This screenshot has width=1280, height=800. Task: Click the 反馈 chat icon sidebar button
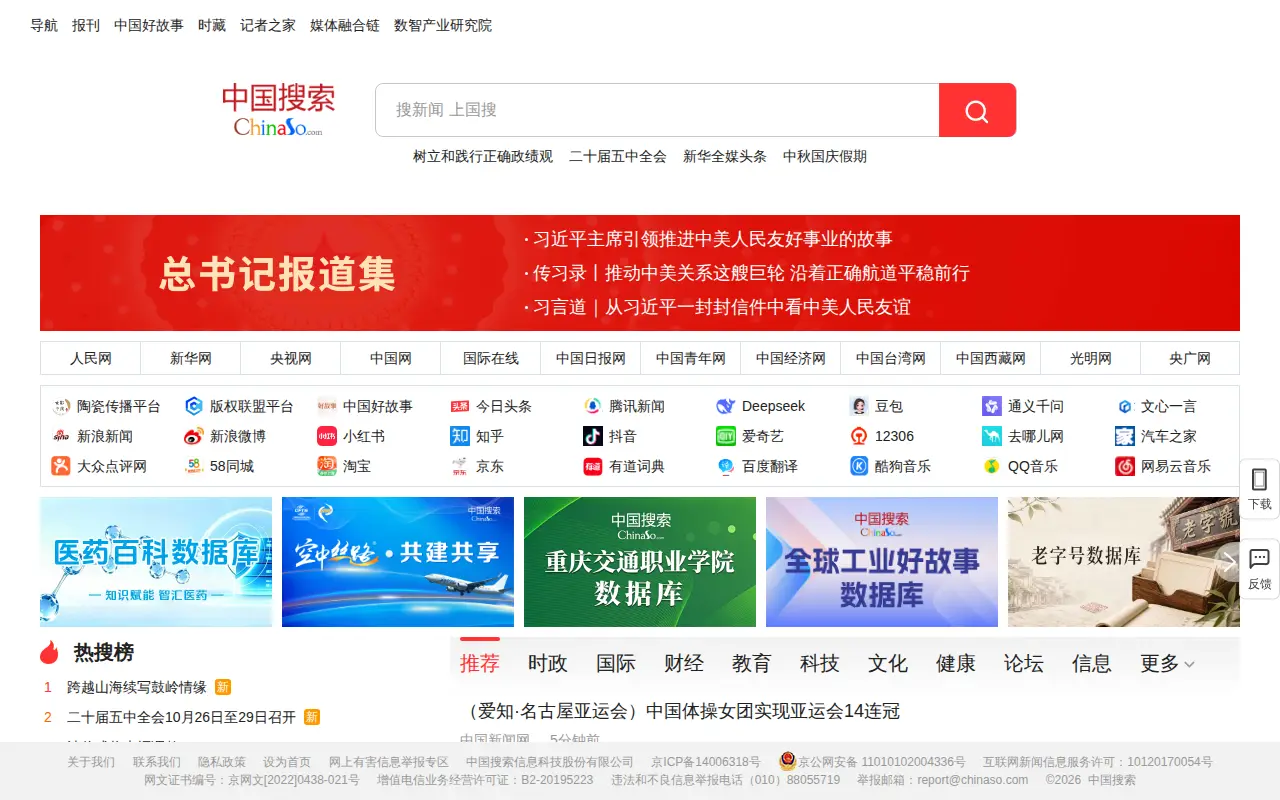click(x=1260, y=568)
